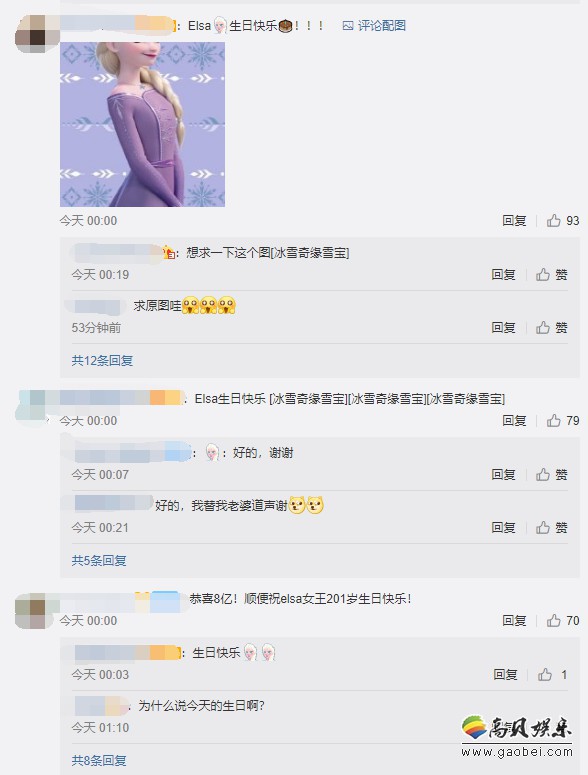Expand 共12条回复 thread
Viewport: 588px width, 775px height.
(102, 360)
